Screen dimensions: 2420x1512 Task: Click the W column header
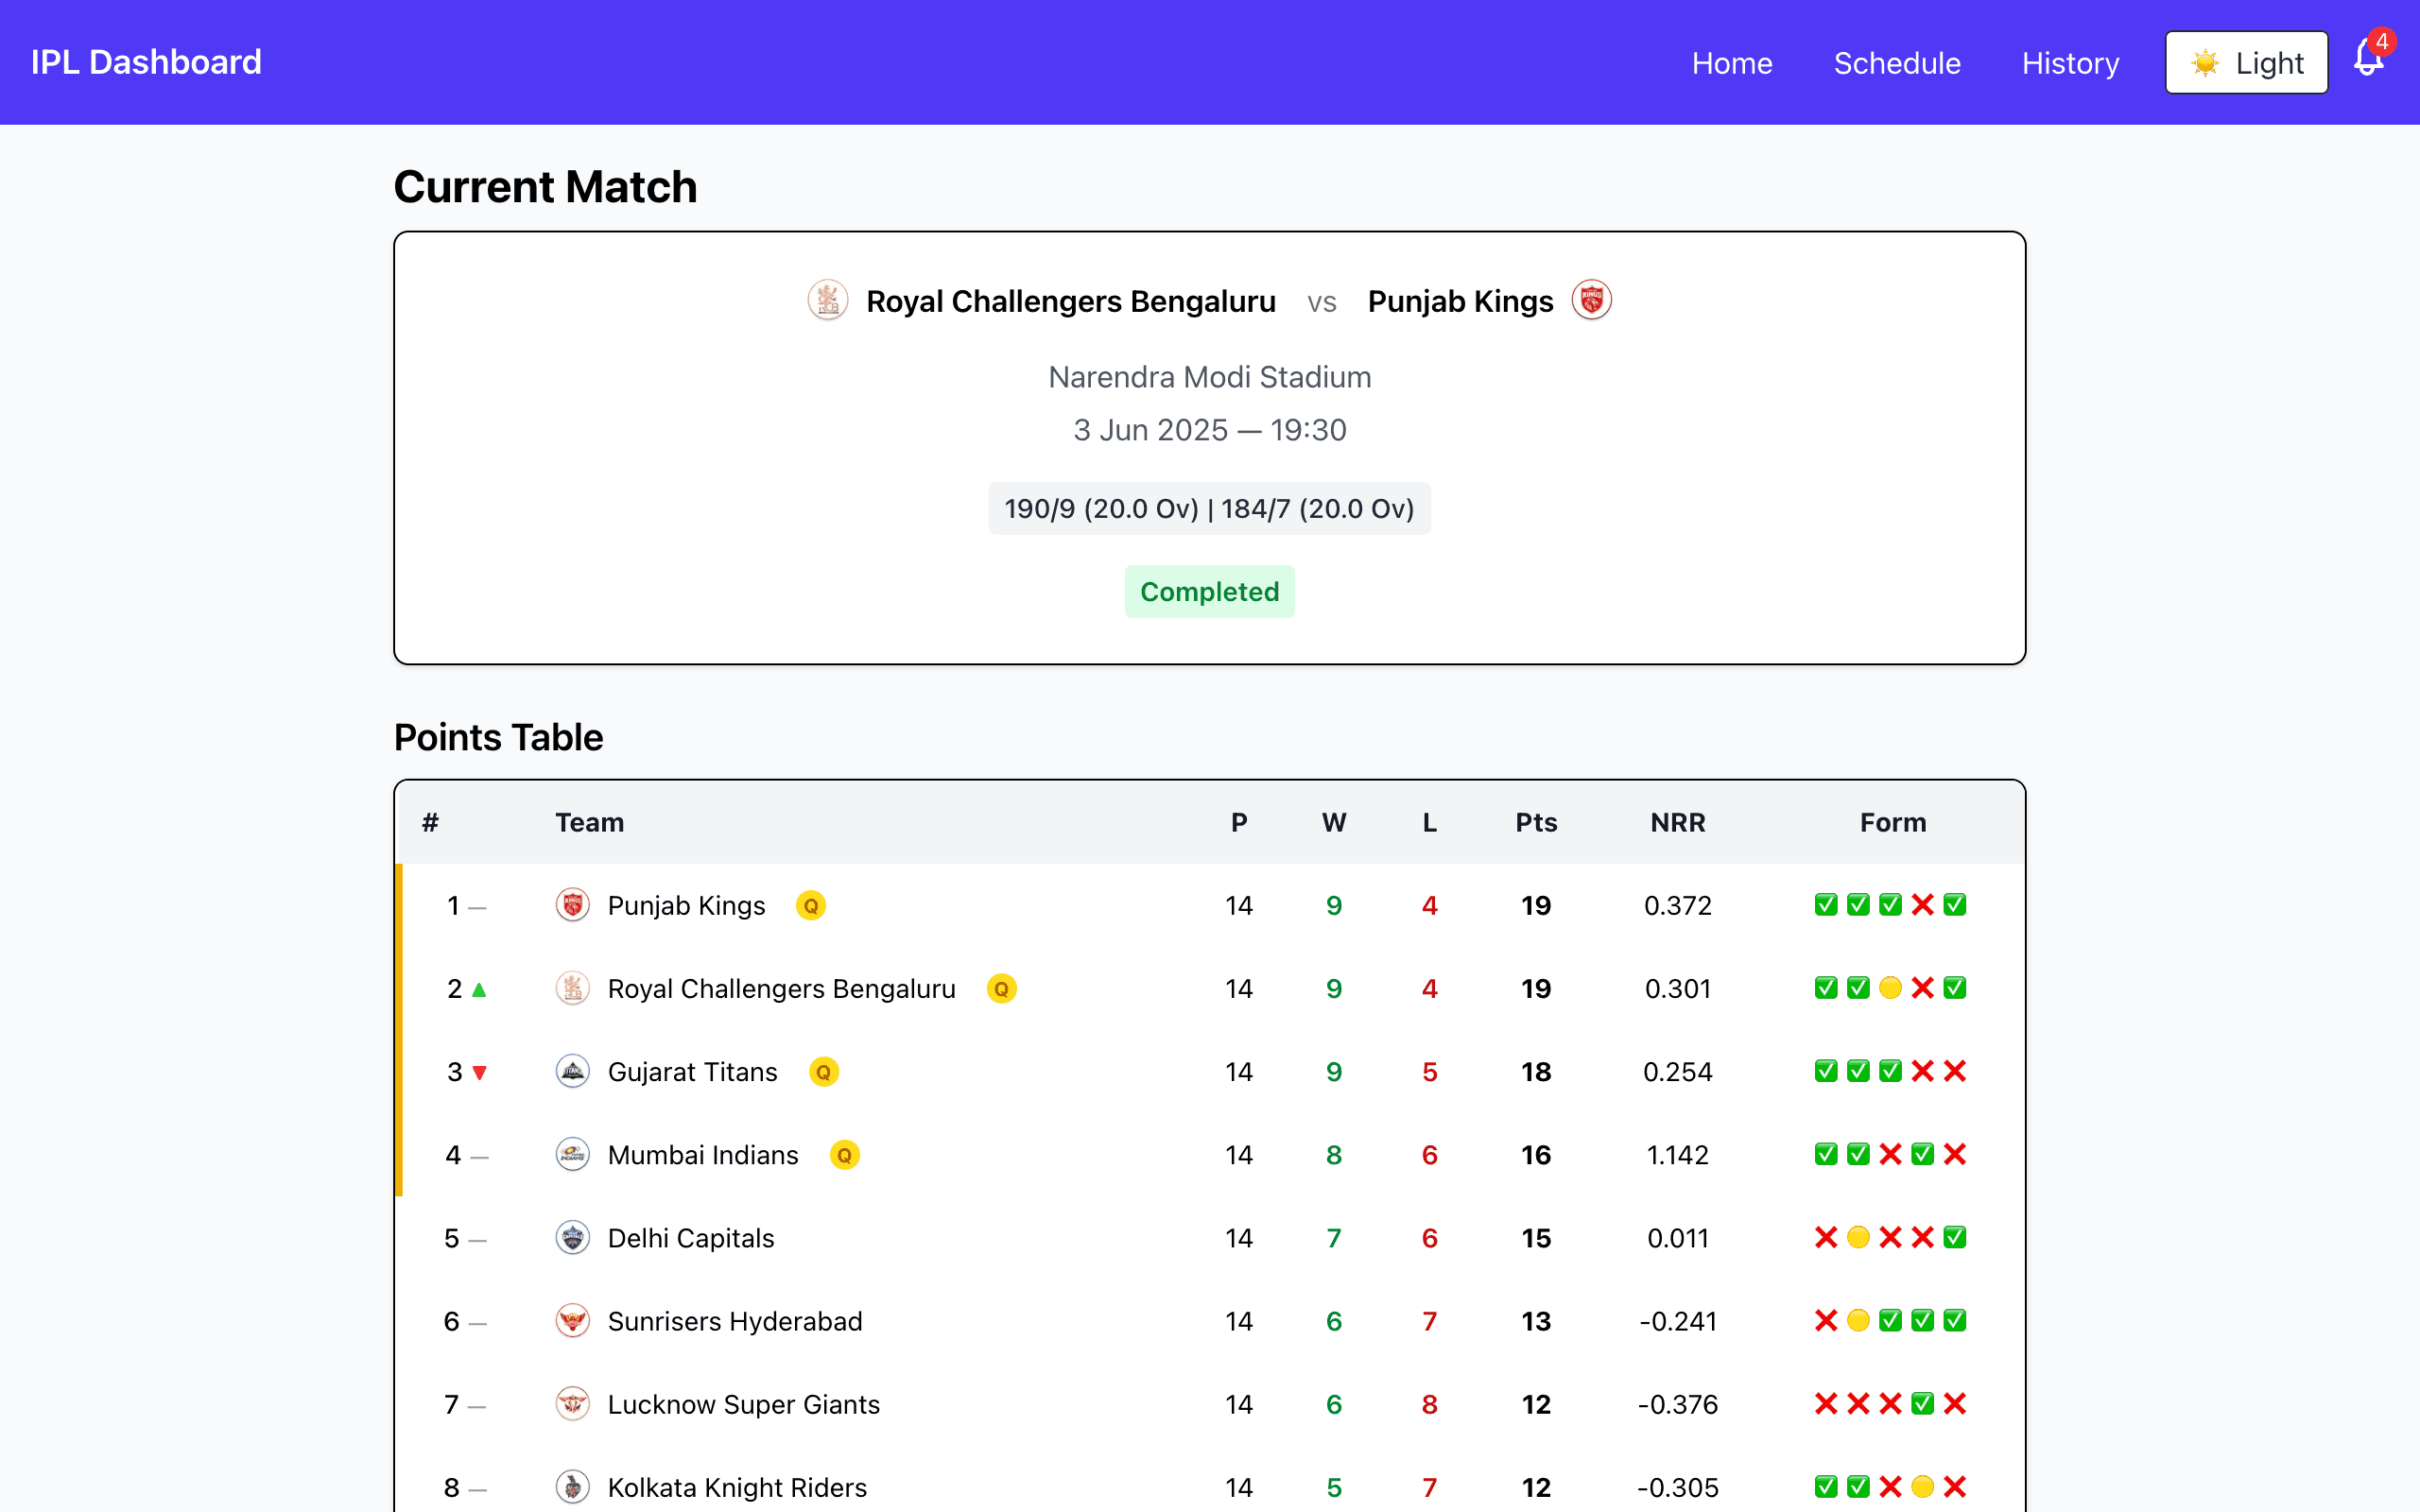point(1334,822)
